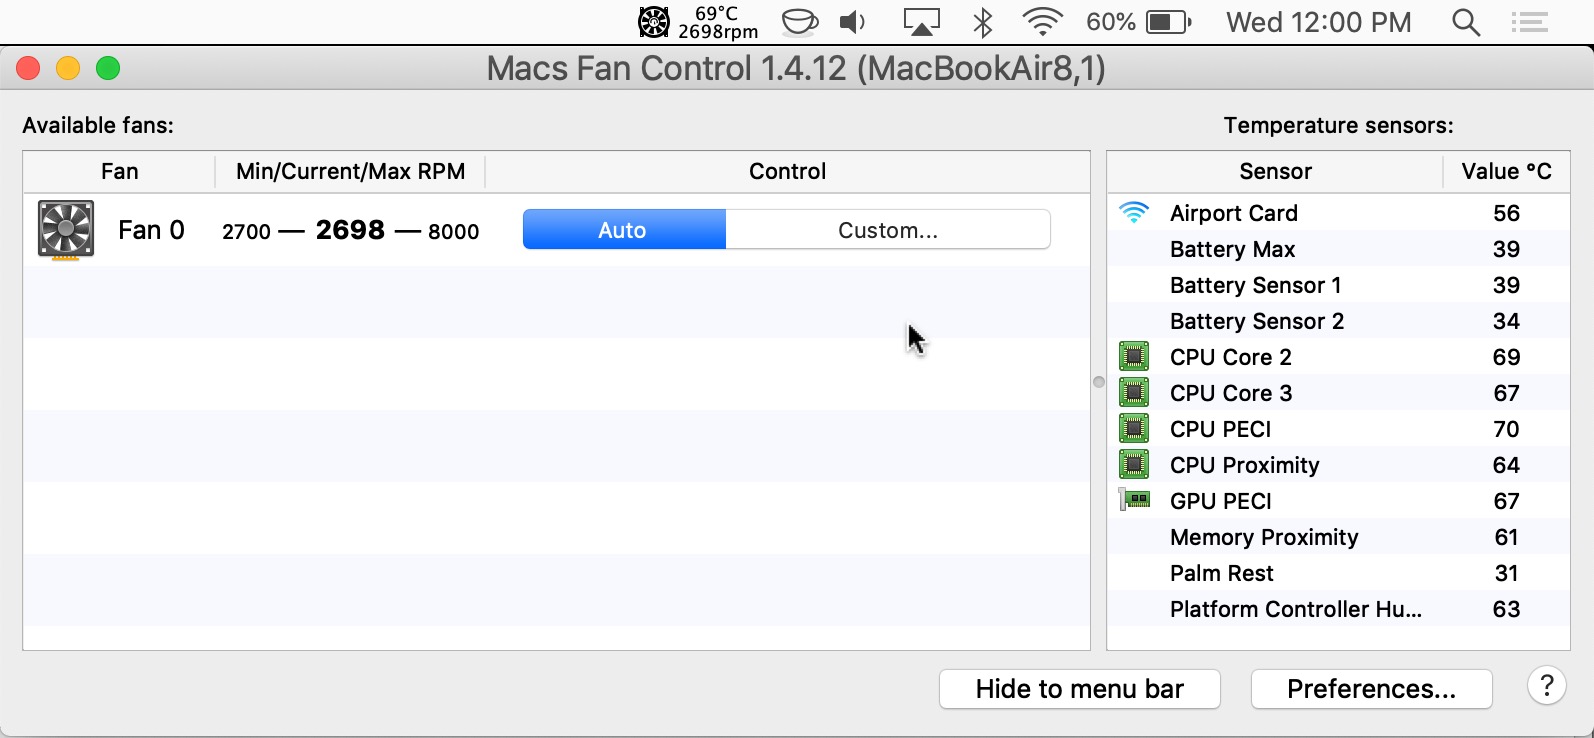This screenshot has width=1594, height=738.
Task: Click the Bluetooth icon in the menu bar
Action: 983,22
